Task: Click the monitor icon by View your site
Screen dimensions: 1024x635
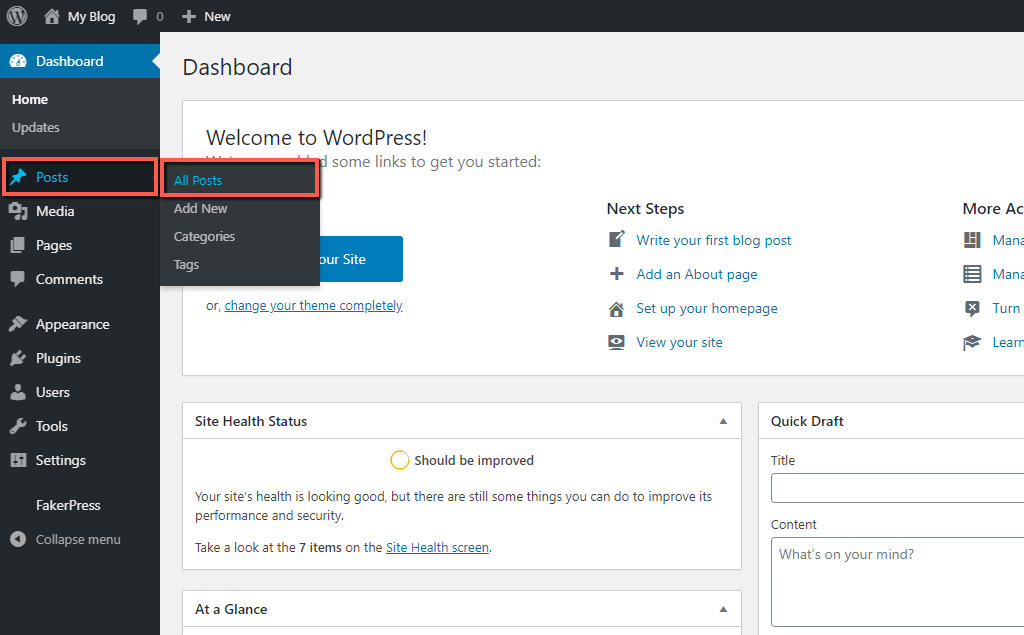Action: 616,342
